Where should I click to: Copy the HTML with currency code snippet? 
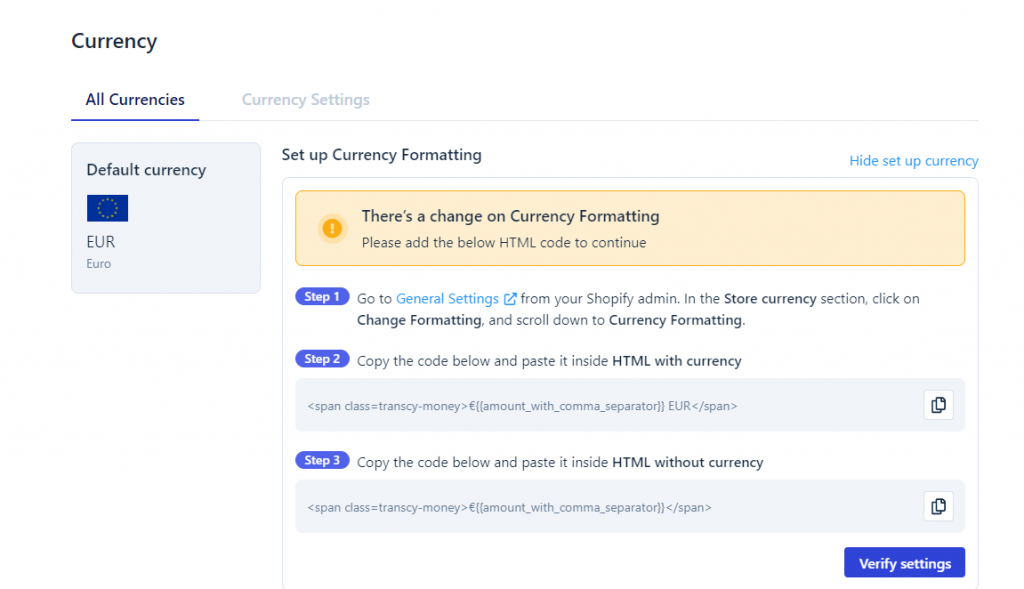[x=938, y=404]
